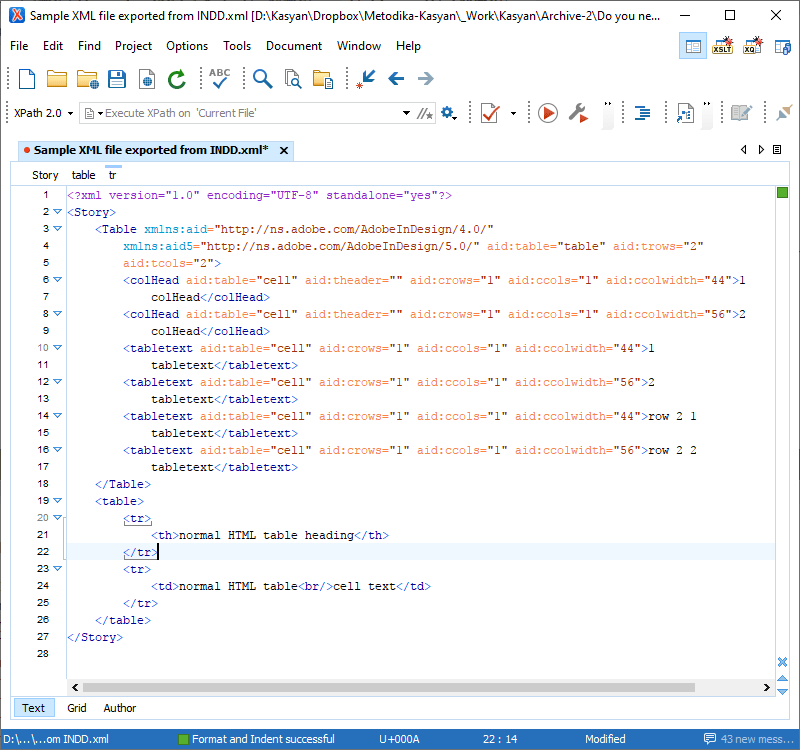Click the horizontal scrollbar of the editor

[389, 687]
